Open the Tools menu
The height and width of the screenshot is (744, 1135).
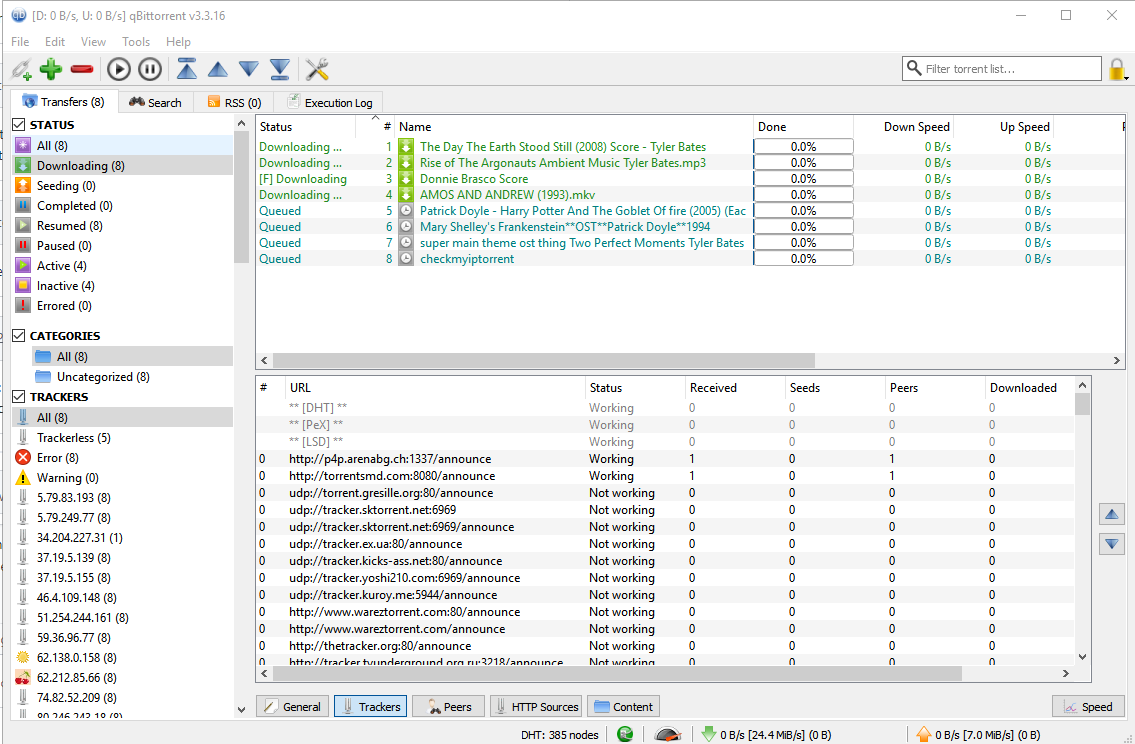point(136,42)
